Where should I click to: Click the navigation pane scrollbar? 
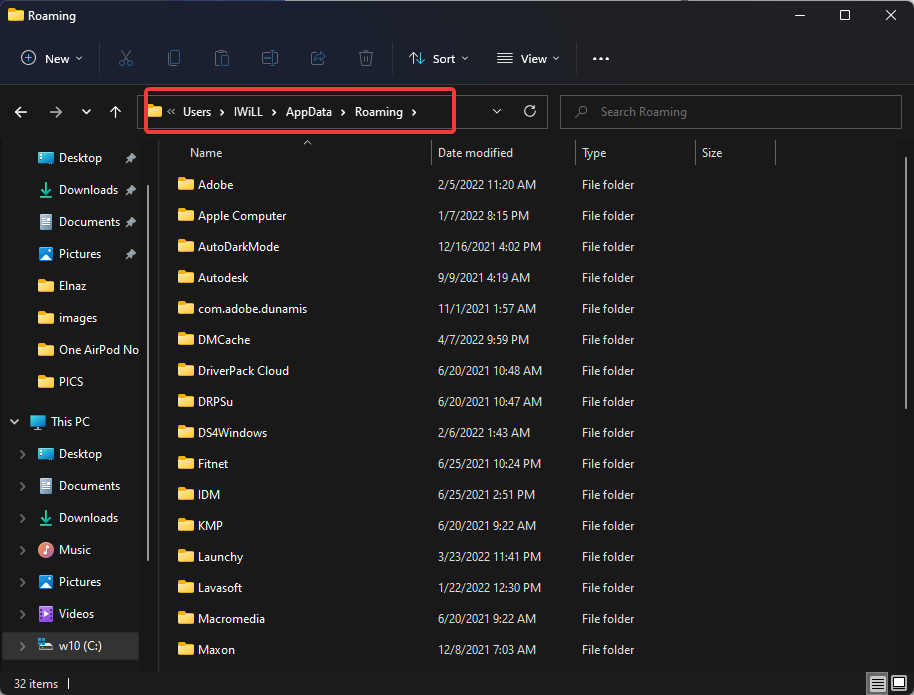[148, 373]
